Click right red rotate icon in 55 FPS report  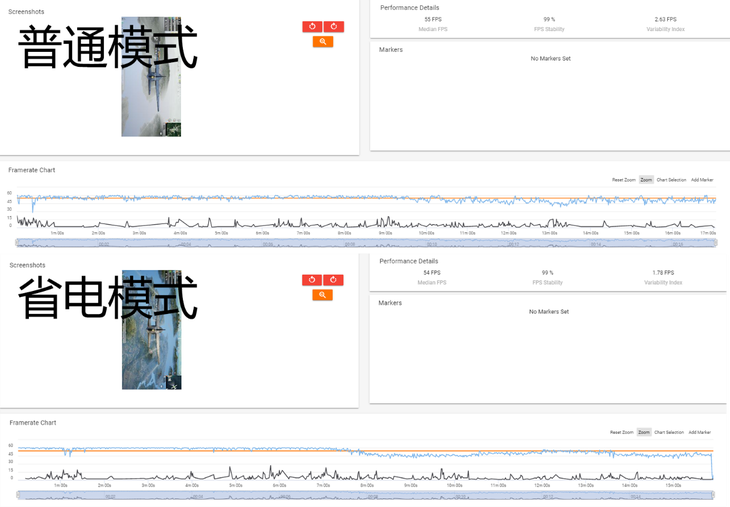[334, 27]
